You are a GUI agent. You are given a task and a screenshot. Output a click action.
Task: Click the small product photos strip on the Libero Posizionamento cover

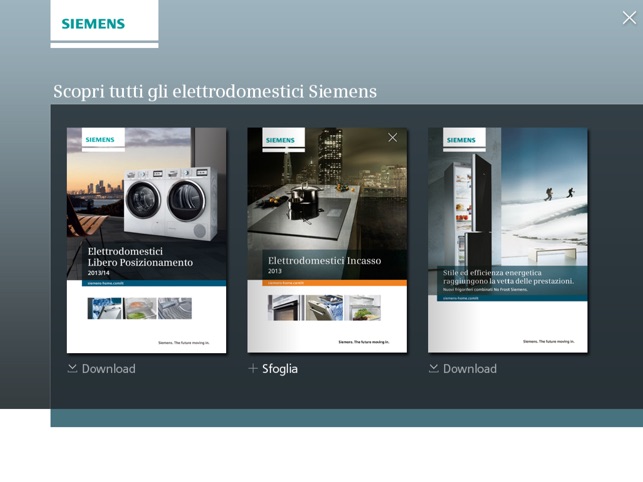pyautogui.click(x=139, y=308)
